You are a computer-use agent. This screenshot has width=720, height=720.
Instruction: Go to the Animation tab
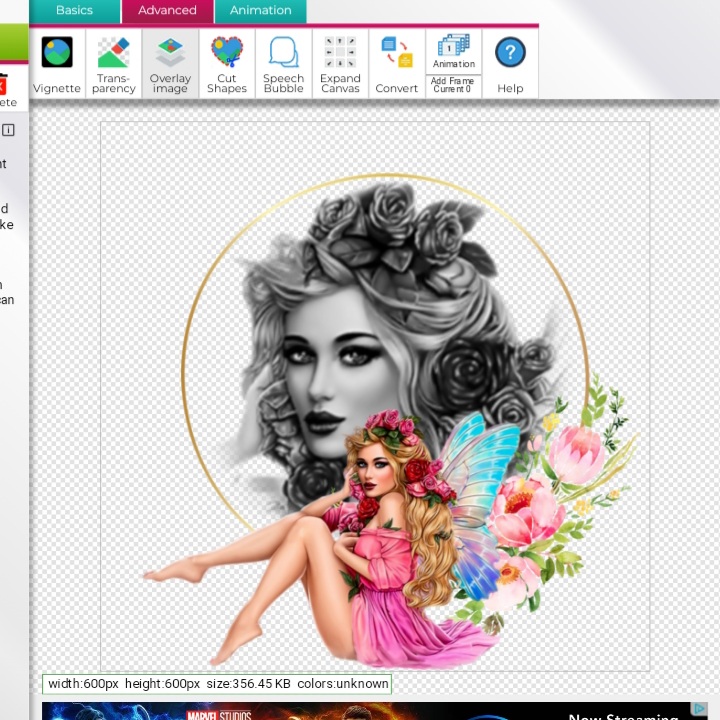(260, 11)
